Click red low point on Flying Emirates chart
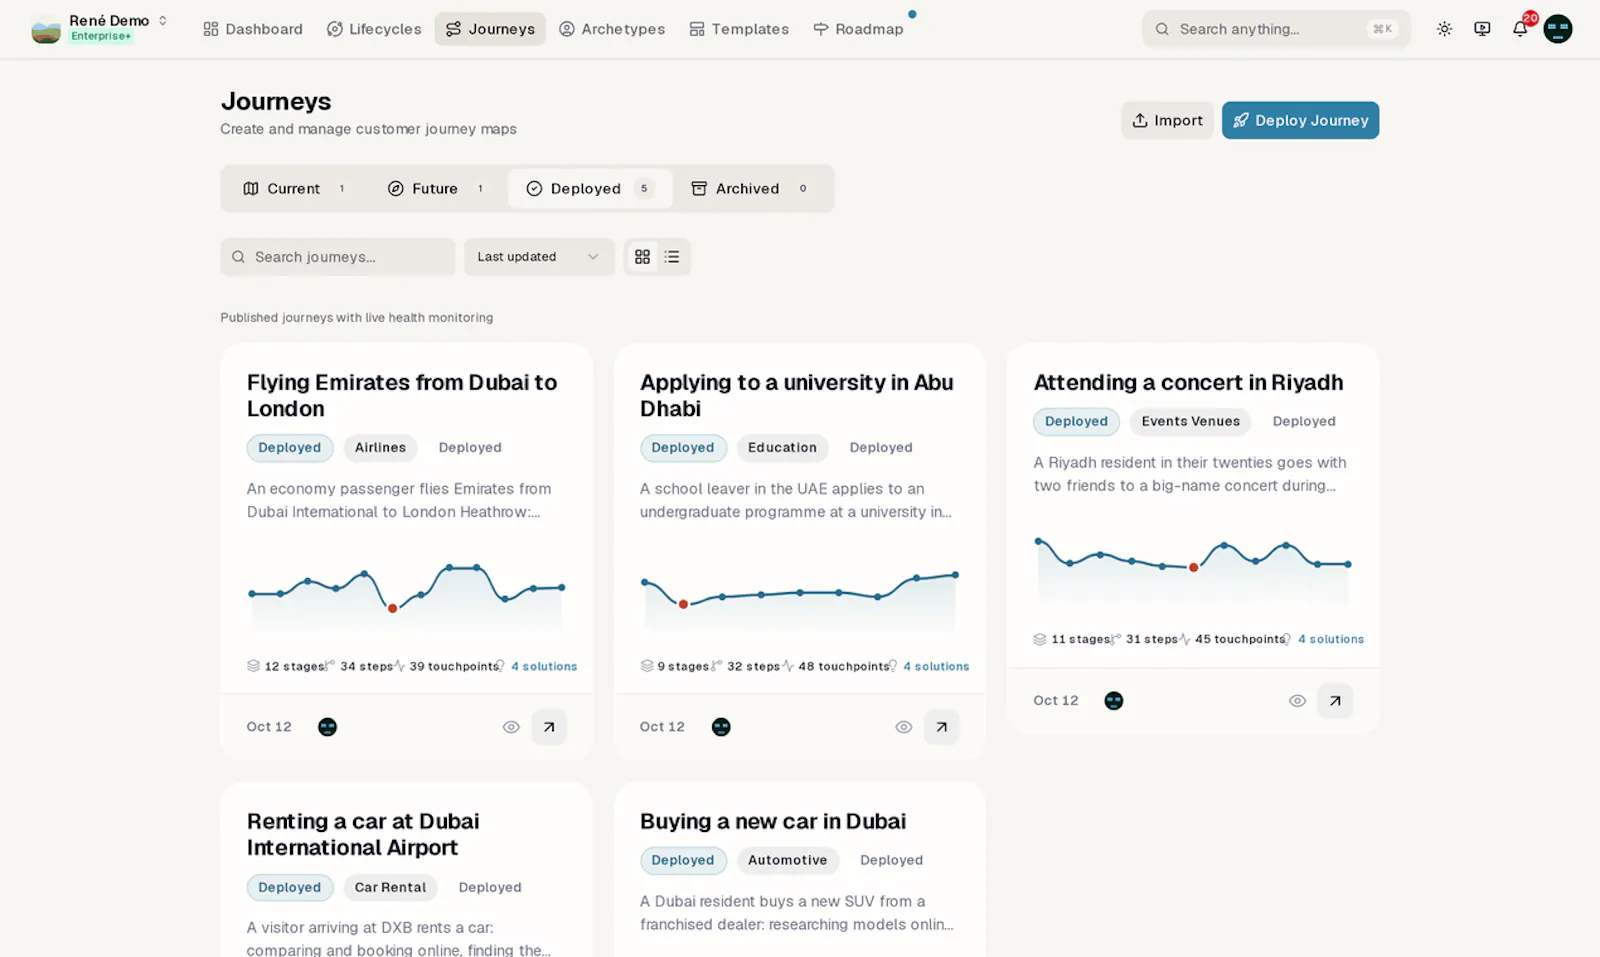Screen dimensions: 1600x957 pyautogui.click(x=392, y=608)
